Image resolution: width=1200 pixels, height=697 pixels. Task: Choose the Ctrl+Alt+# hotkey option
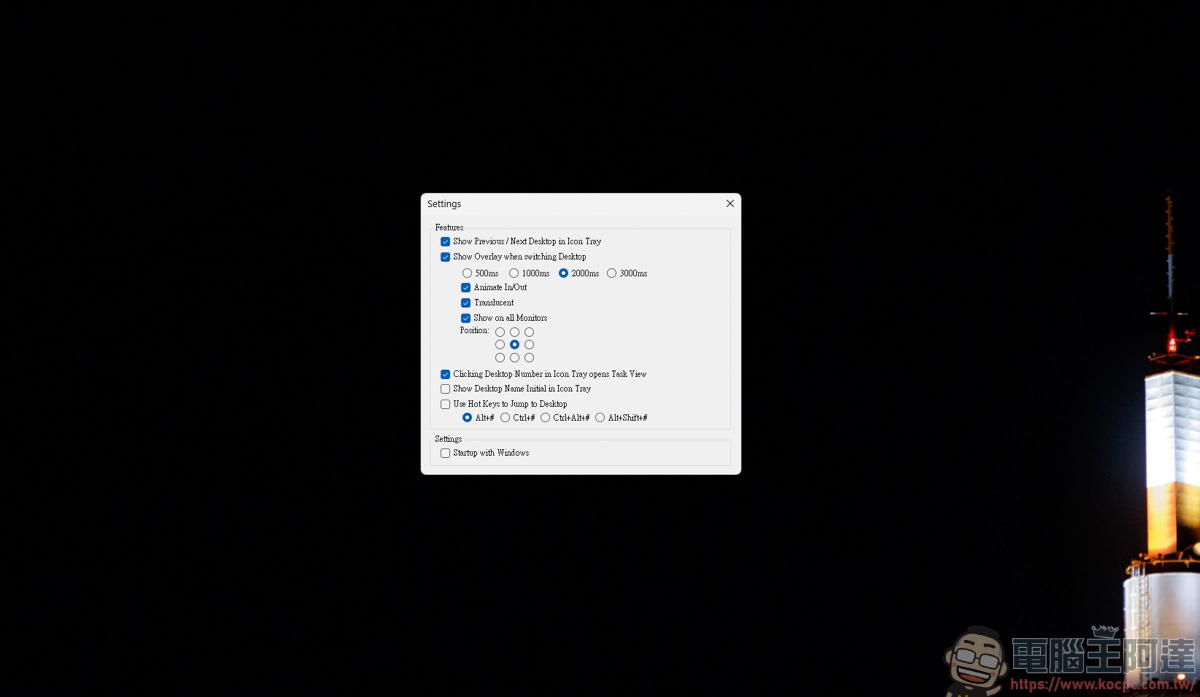click(546, 418)
